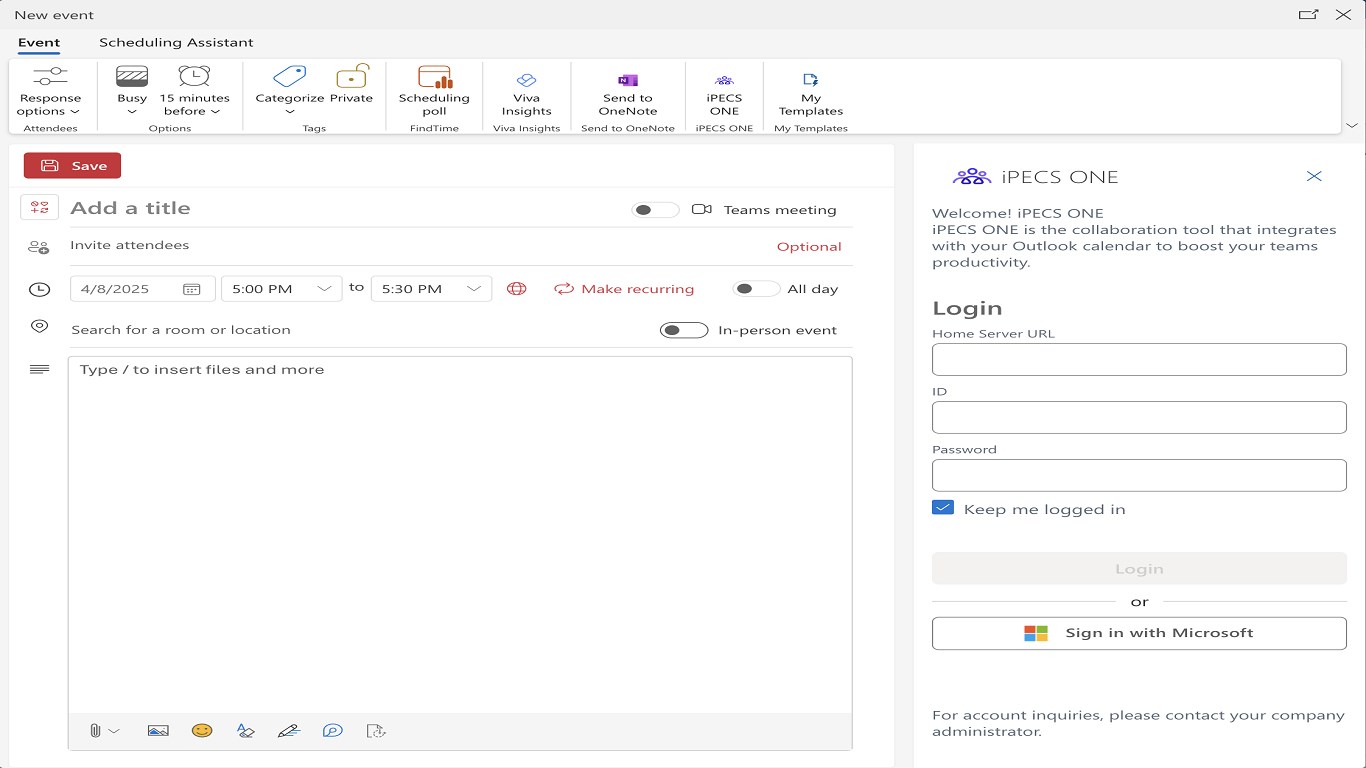
Task: Click Optional attendees link
Action: [x=809, y=247]
